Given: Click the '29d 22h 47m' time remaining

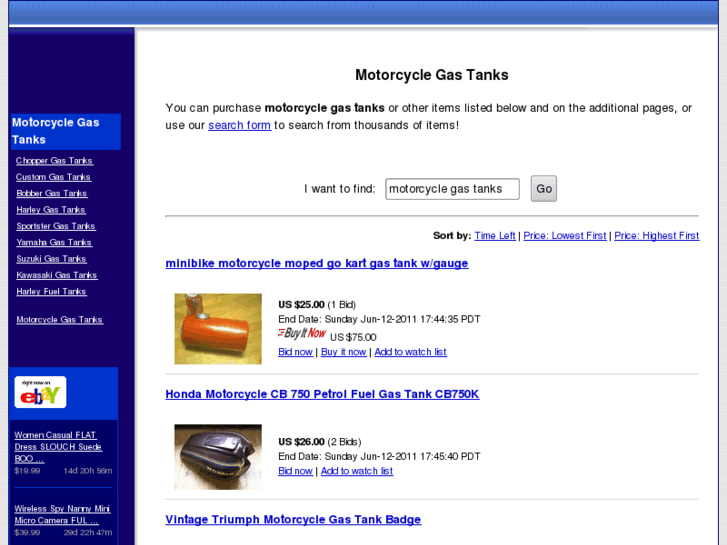Looking at the screenshot, I should 88,532.
